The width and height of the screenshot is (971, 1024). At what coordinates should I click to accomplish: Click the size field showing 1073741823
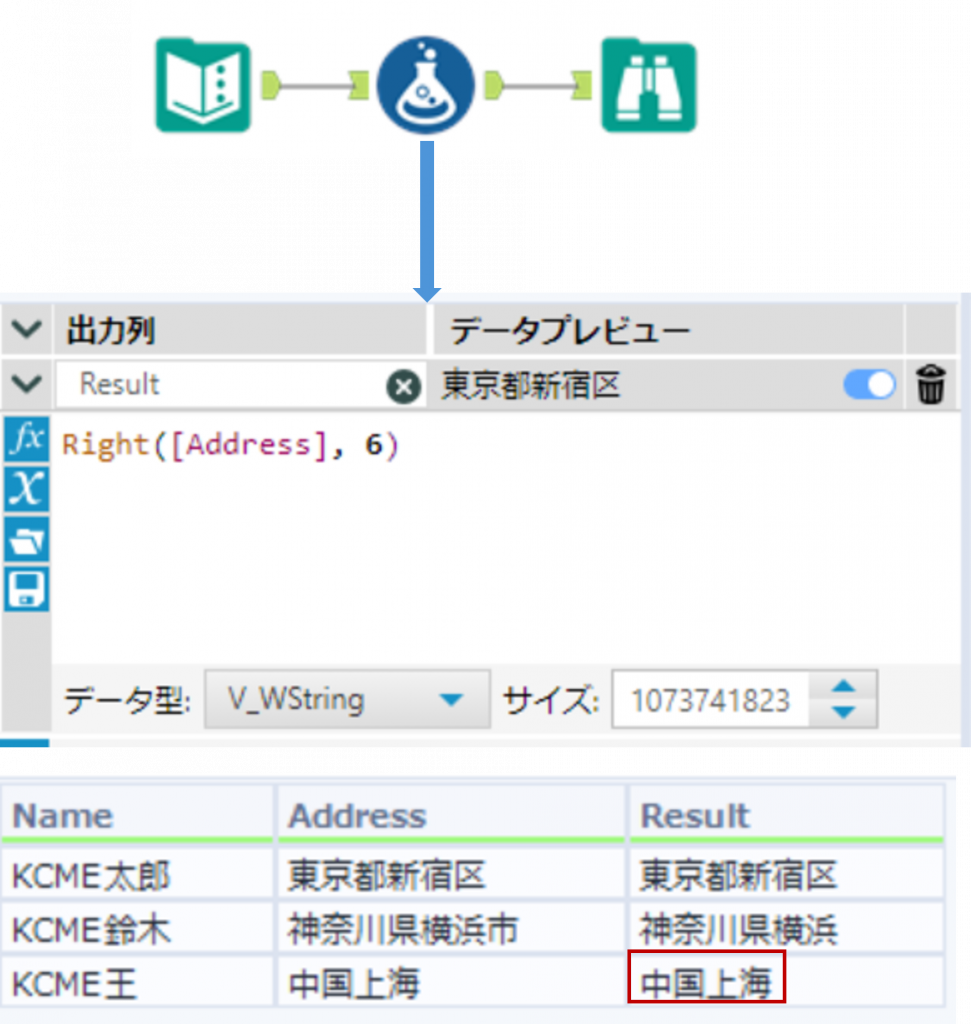(710, 700)
